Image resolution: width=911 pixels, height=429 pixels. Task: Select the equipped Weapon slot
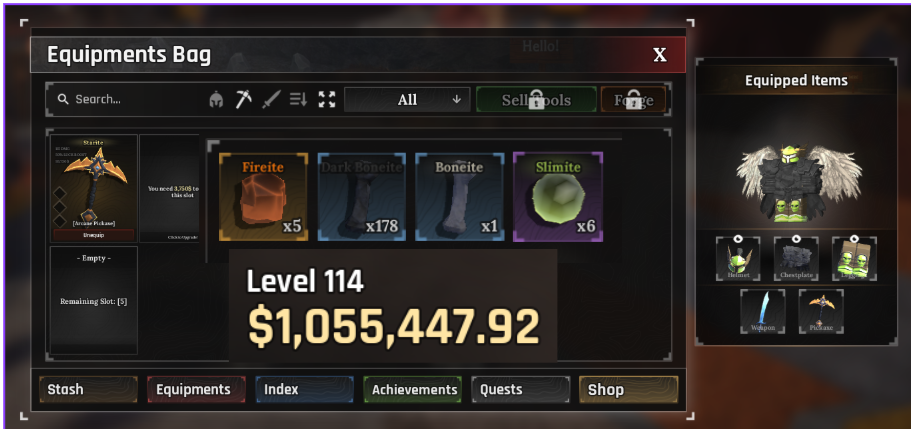(x=762, y=312)
